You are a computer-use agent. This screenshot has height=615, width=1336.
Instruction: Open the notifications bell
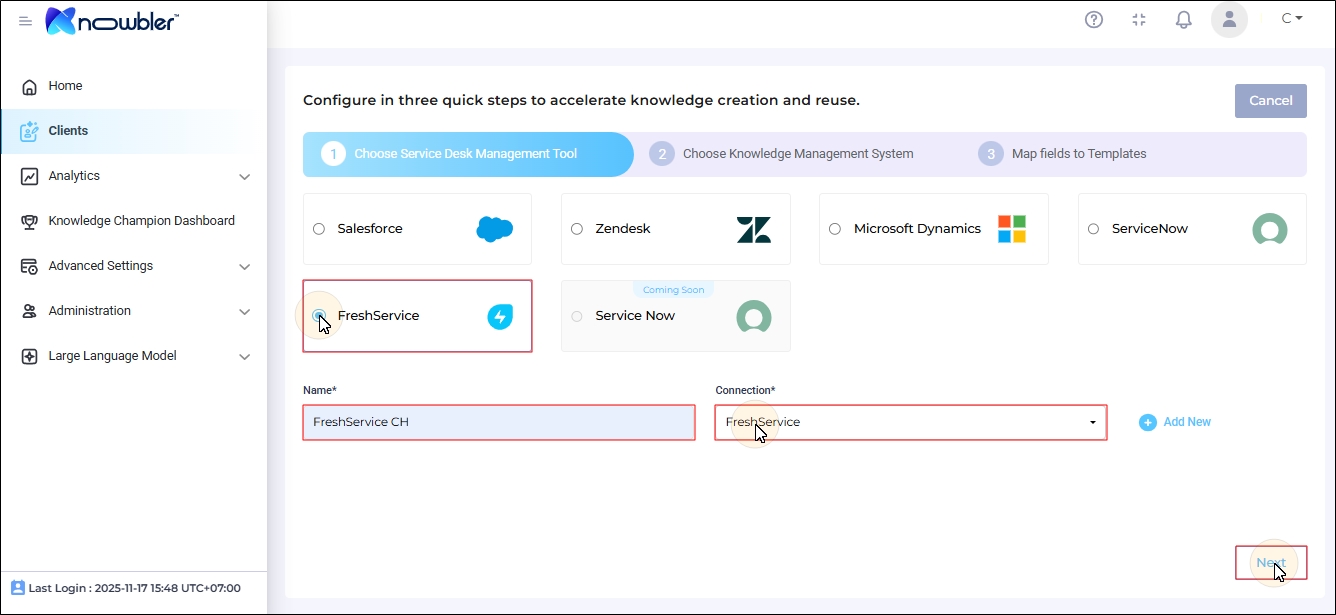point(1184,19)
